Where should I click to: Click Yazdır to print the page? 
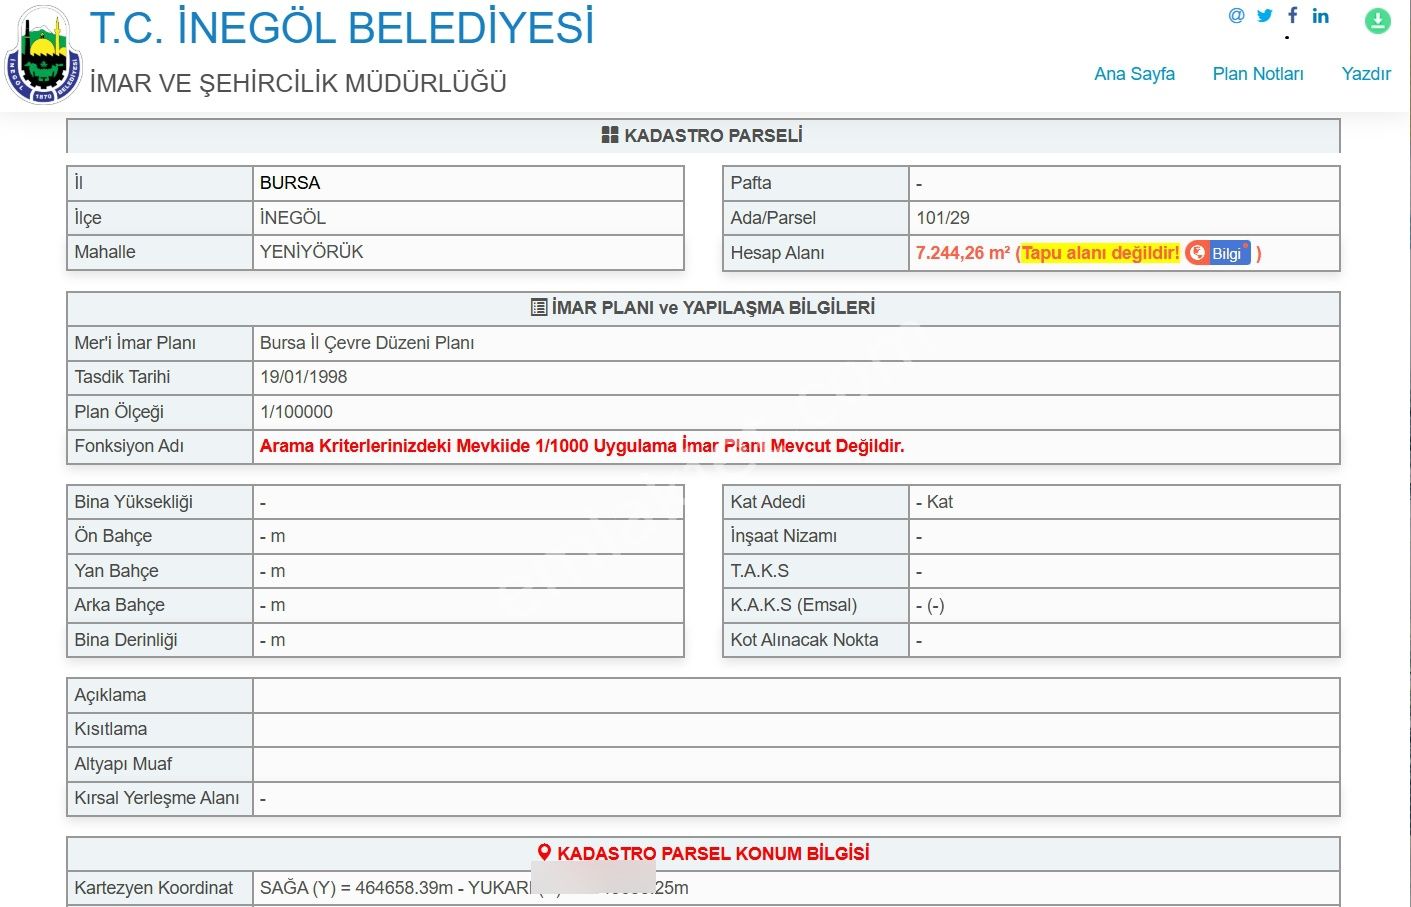click(x=1365, y=74)
